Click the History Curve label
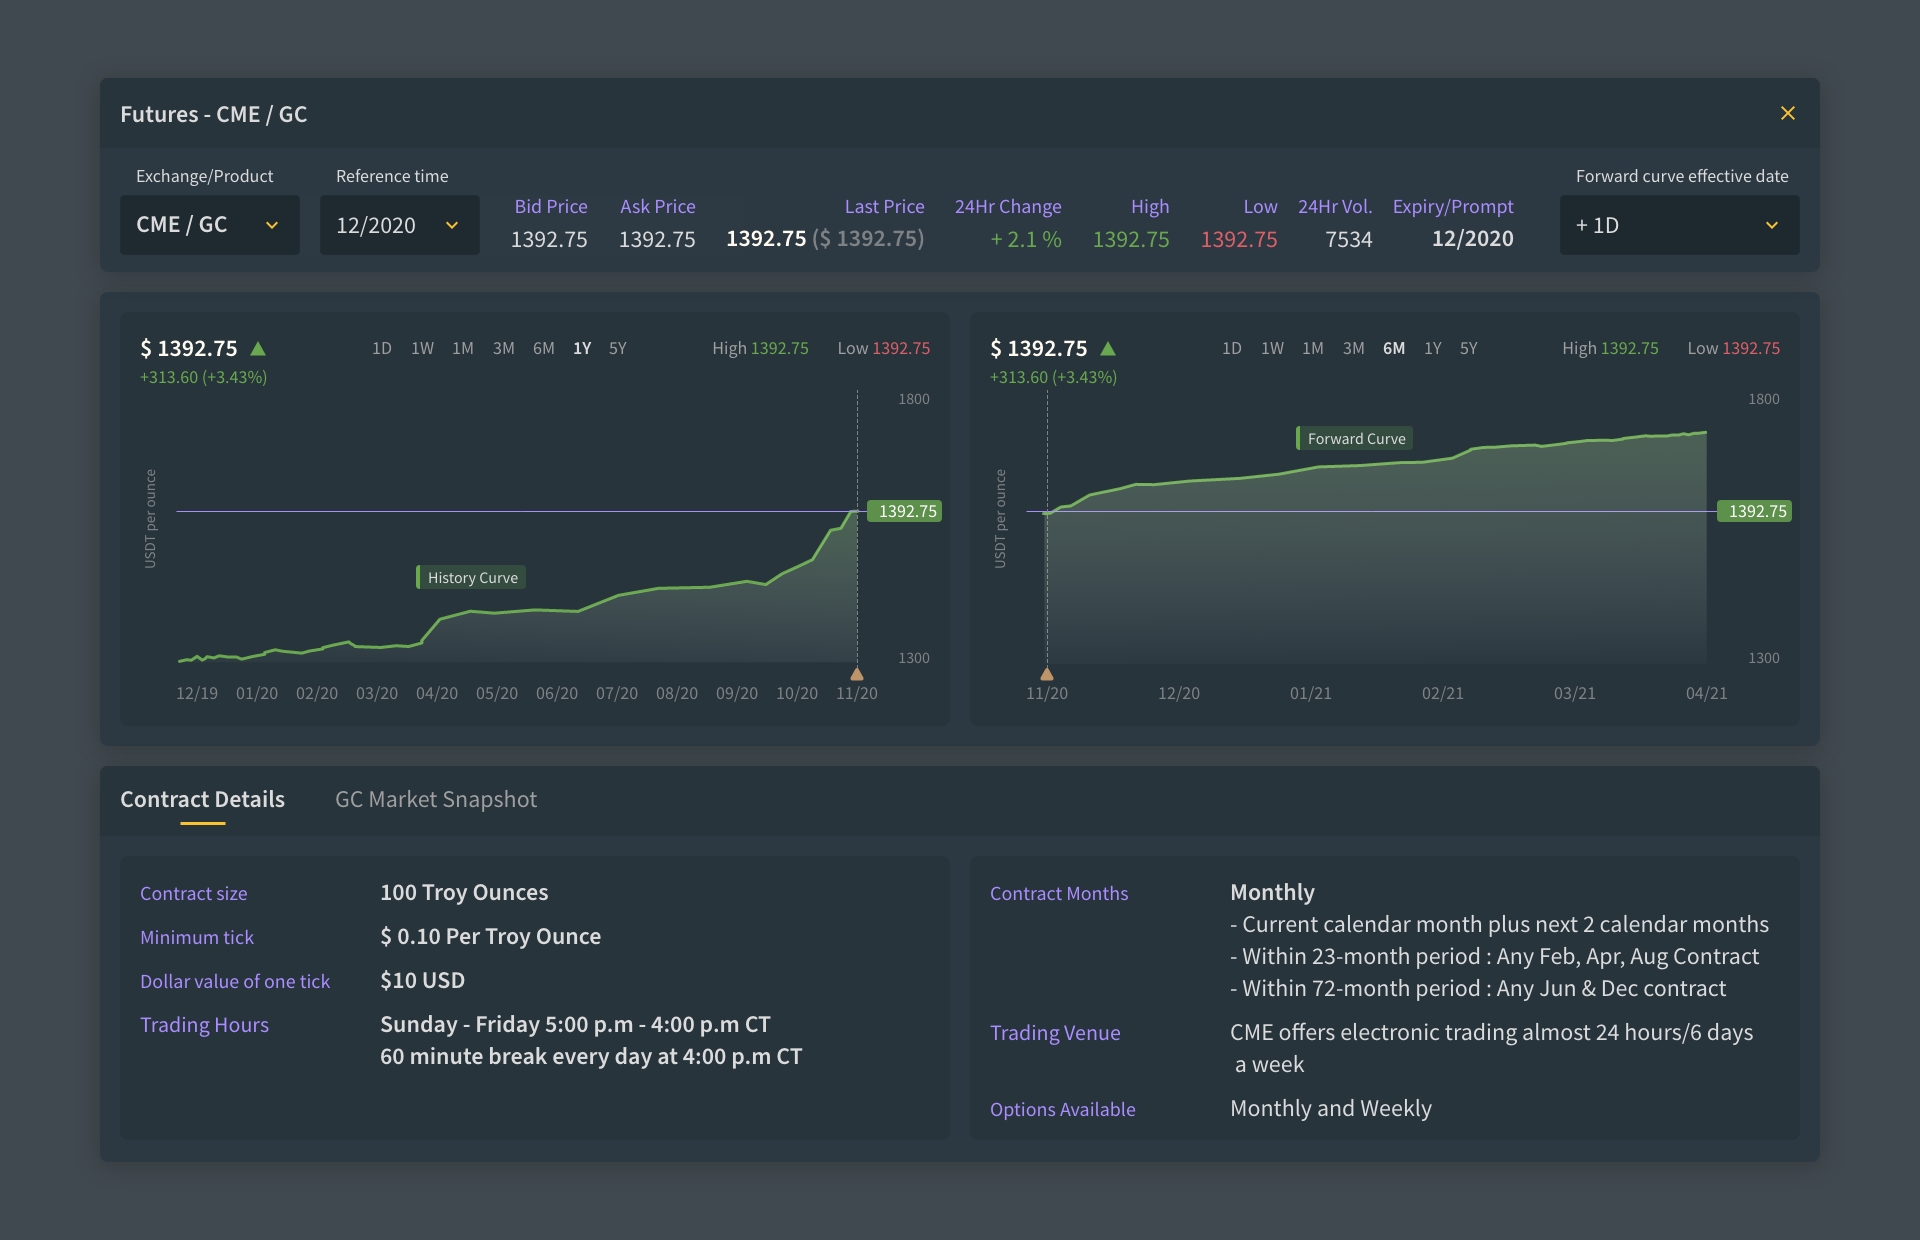1920x1240 pixels. (x=472, y=578)
